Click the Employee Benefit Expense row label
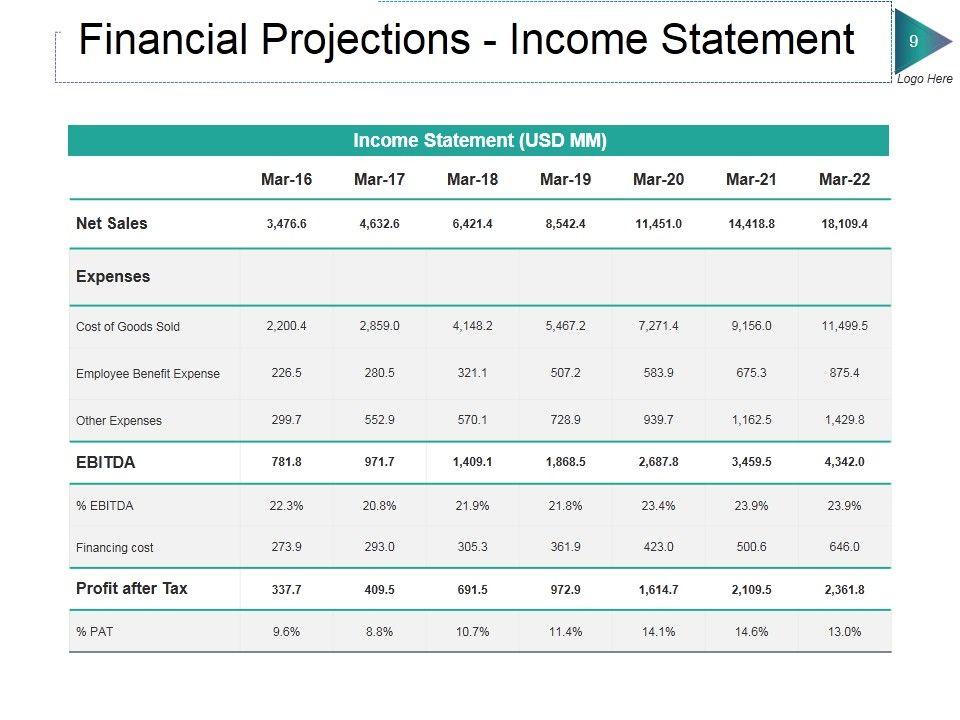 click(148, 374)
